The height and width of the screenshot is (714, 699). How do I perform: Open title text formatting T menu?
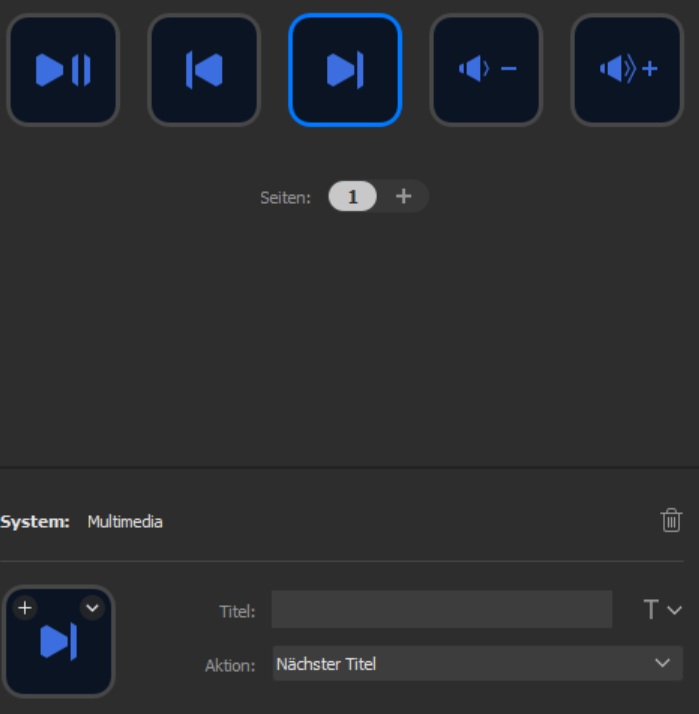[x=662, y=610]
